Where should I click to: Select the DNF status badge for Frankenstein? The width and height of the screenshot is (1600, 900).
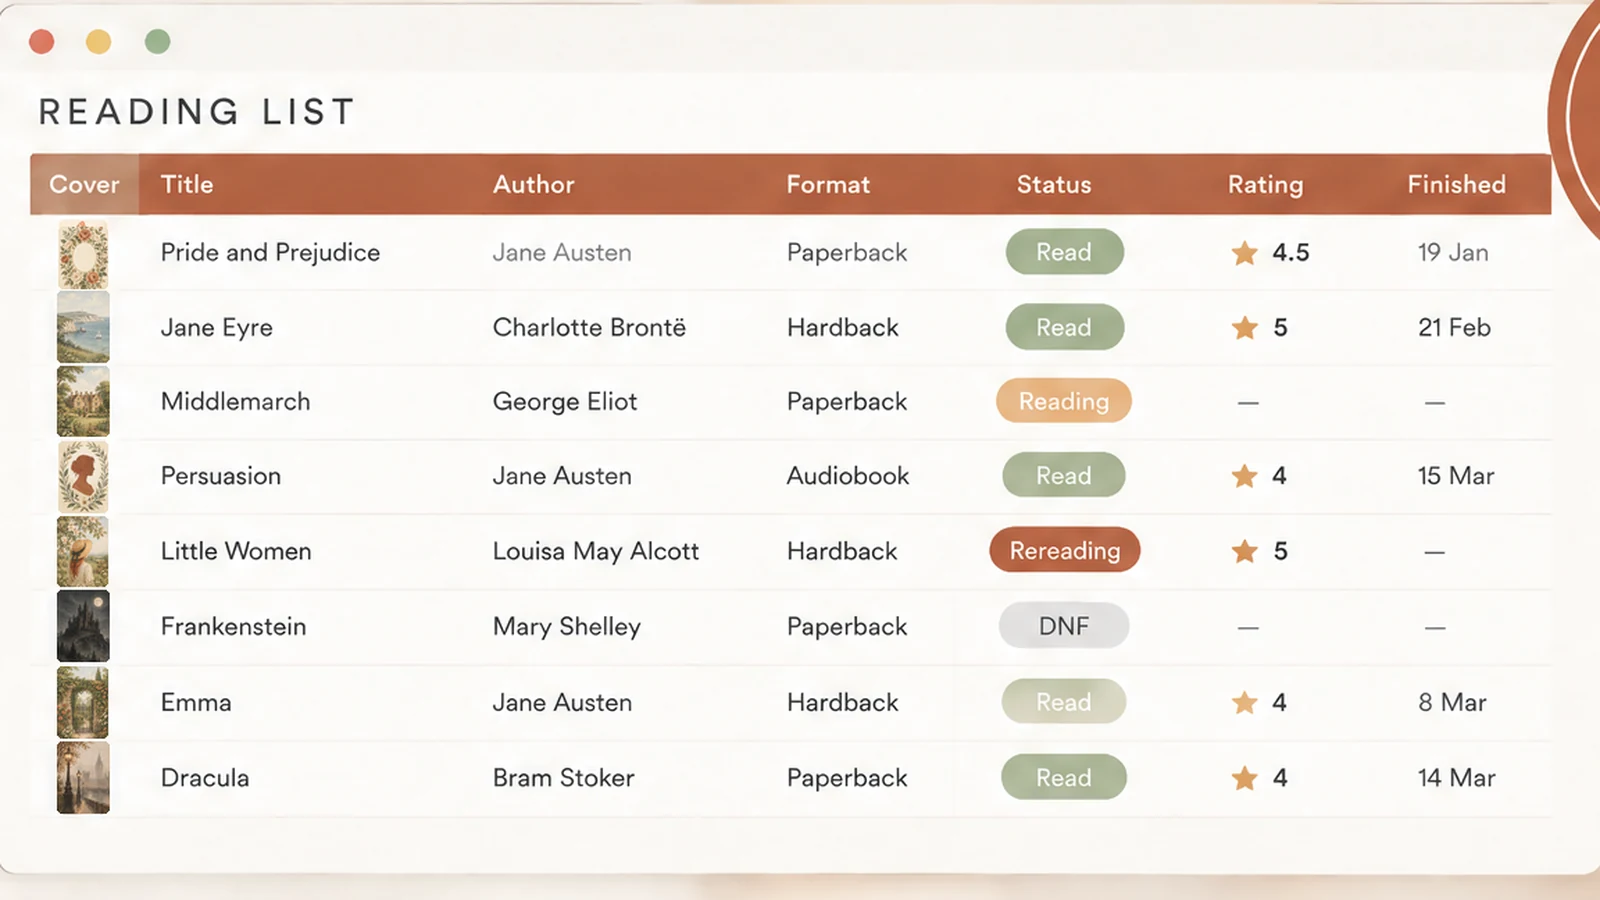click(1064, 626)
